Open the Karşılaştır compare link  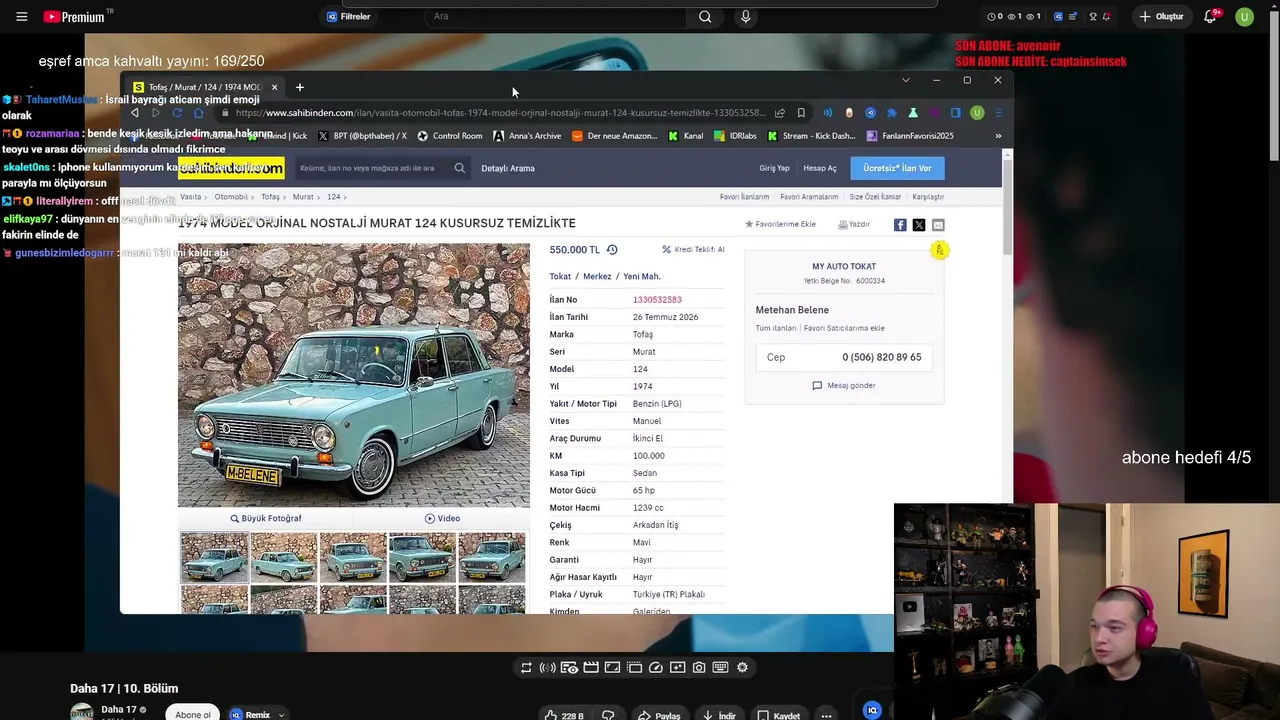pyautogui.click(x=928, y=197)
